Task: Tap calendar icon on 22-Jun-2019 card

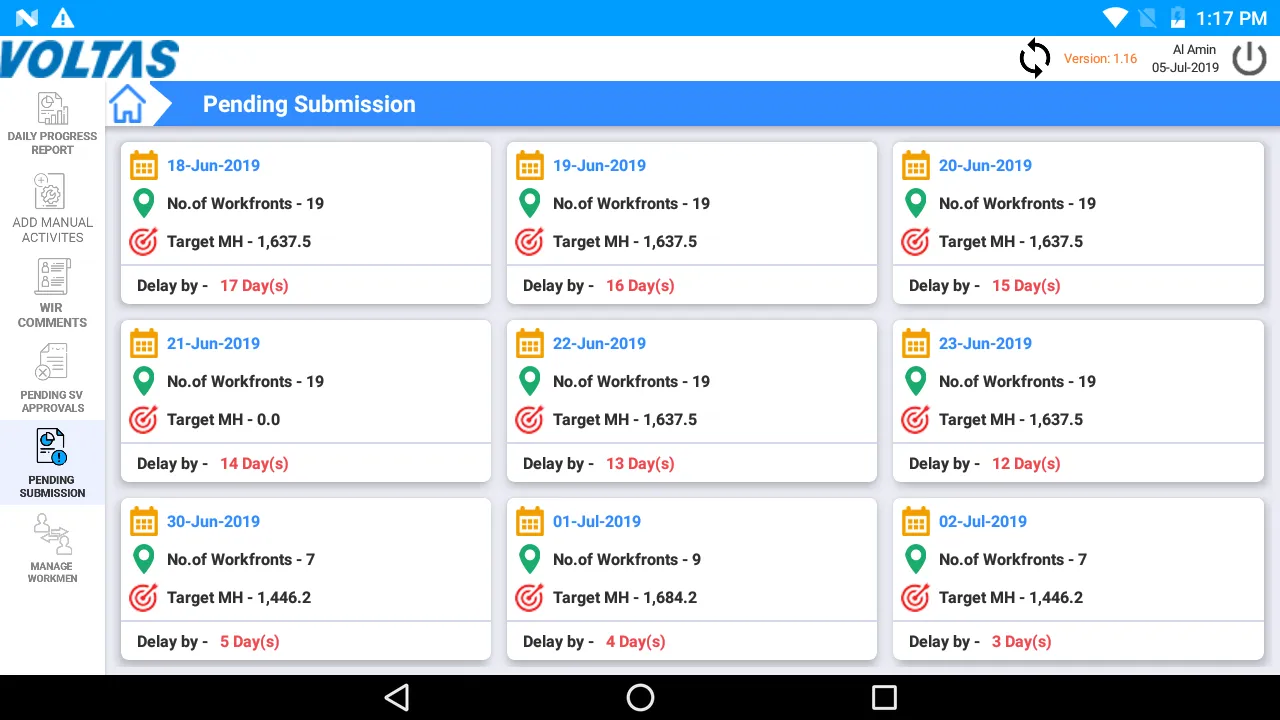Action: point(530,344)
